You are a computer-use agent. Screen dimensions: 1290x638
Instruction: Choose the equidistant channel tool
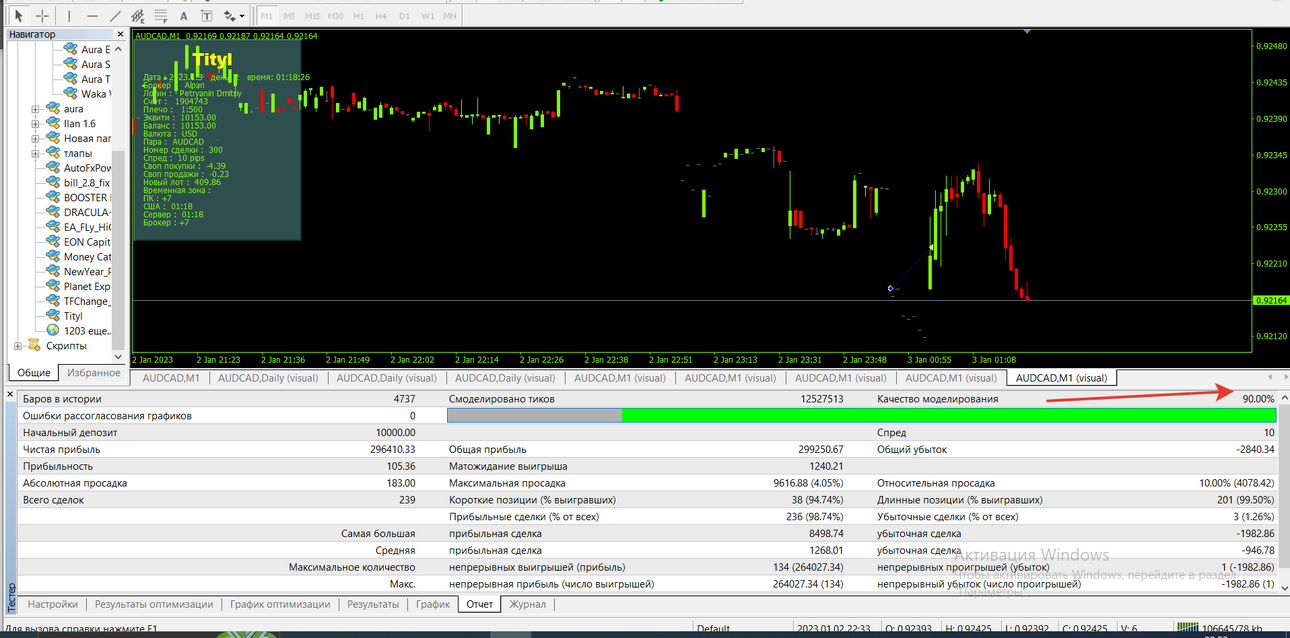tap(138, 16)
